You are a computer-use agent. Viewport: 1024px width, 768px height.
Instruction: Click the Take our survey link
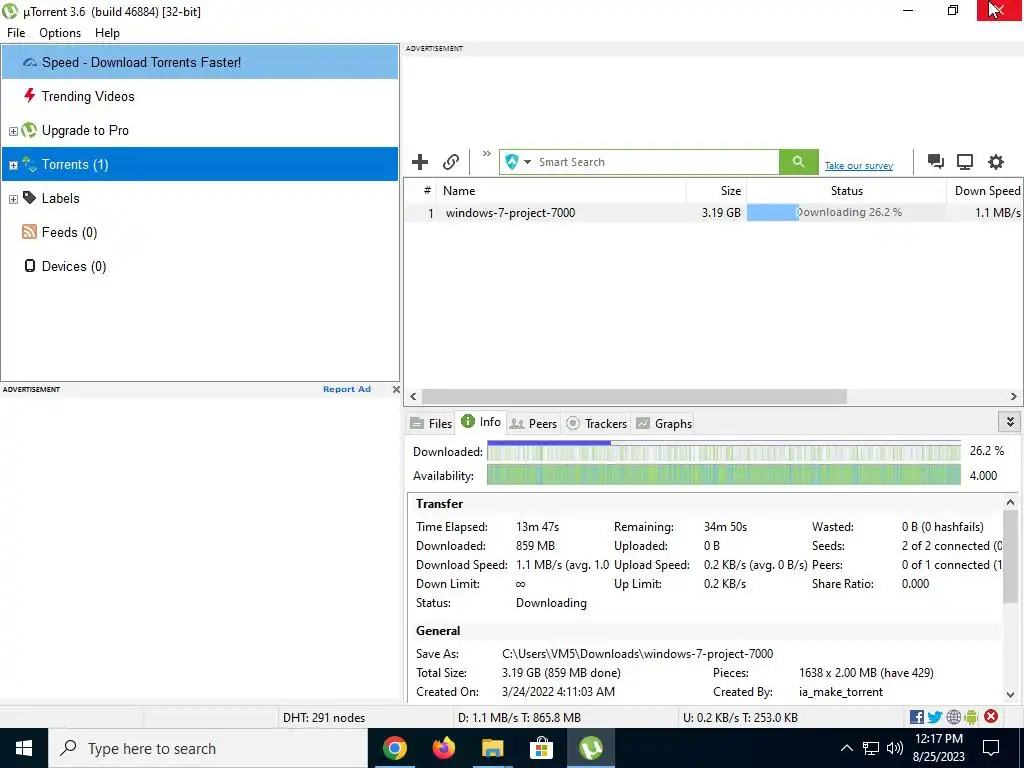(x=858, y=166)
